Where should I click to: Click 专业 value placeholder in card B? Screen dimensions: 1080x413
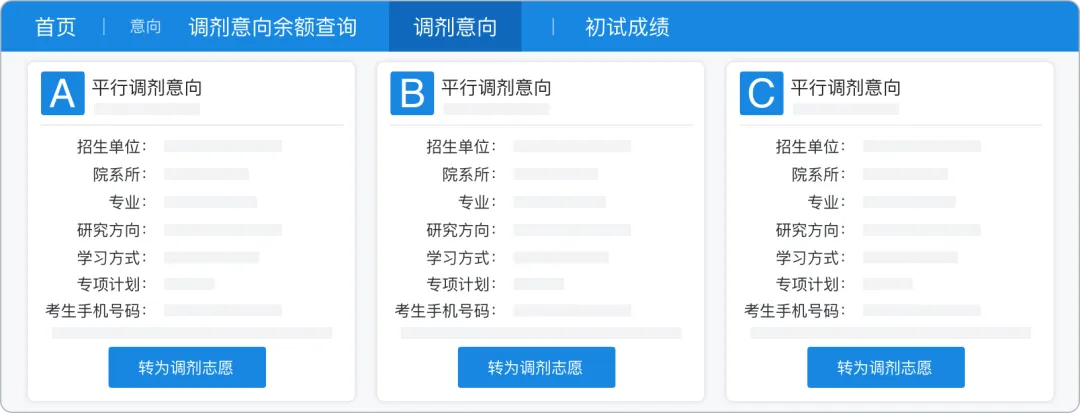559,202
